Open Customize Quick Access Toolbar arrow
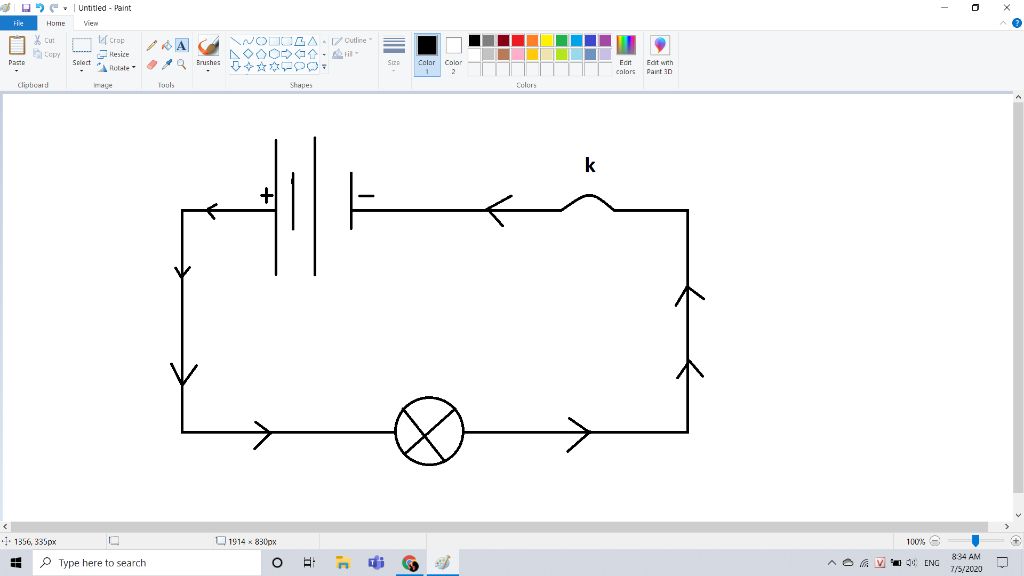The height and width of the screenshot is (576, 1024). coord(65,8)
